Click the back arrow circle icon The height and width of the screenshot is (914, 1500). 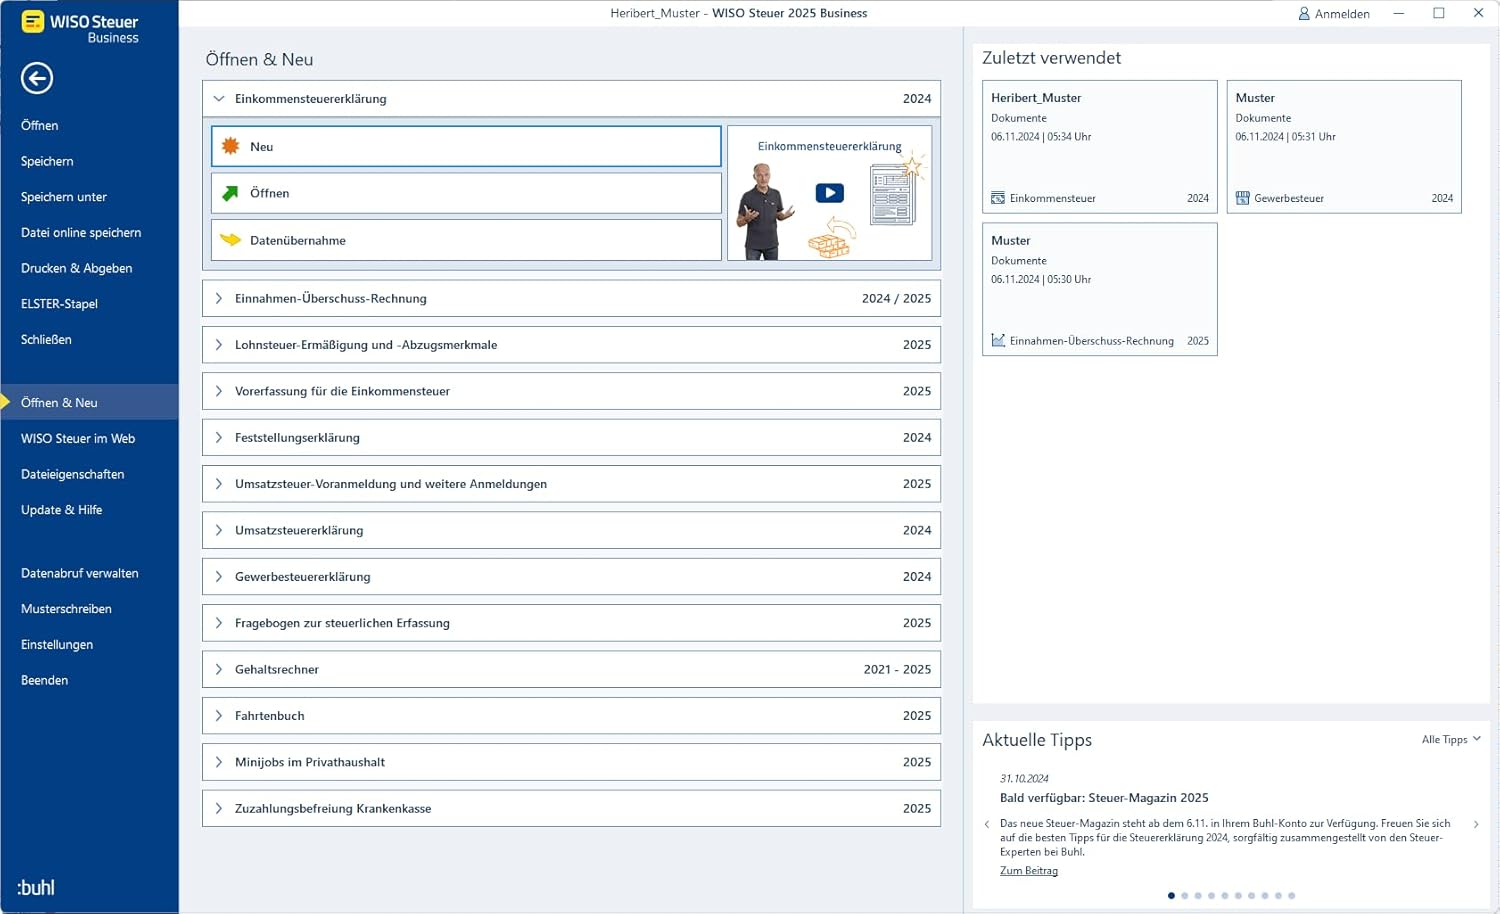37,78
